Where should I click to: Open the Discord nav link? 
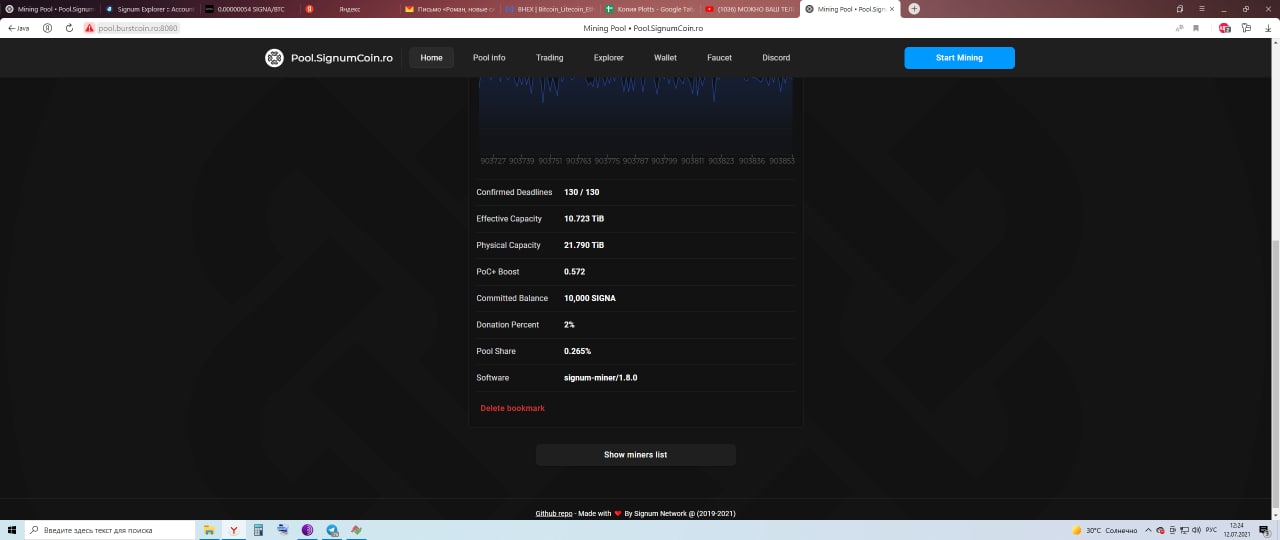[776, 58]
